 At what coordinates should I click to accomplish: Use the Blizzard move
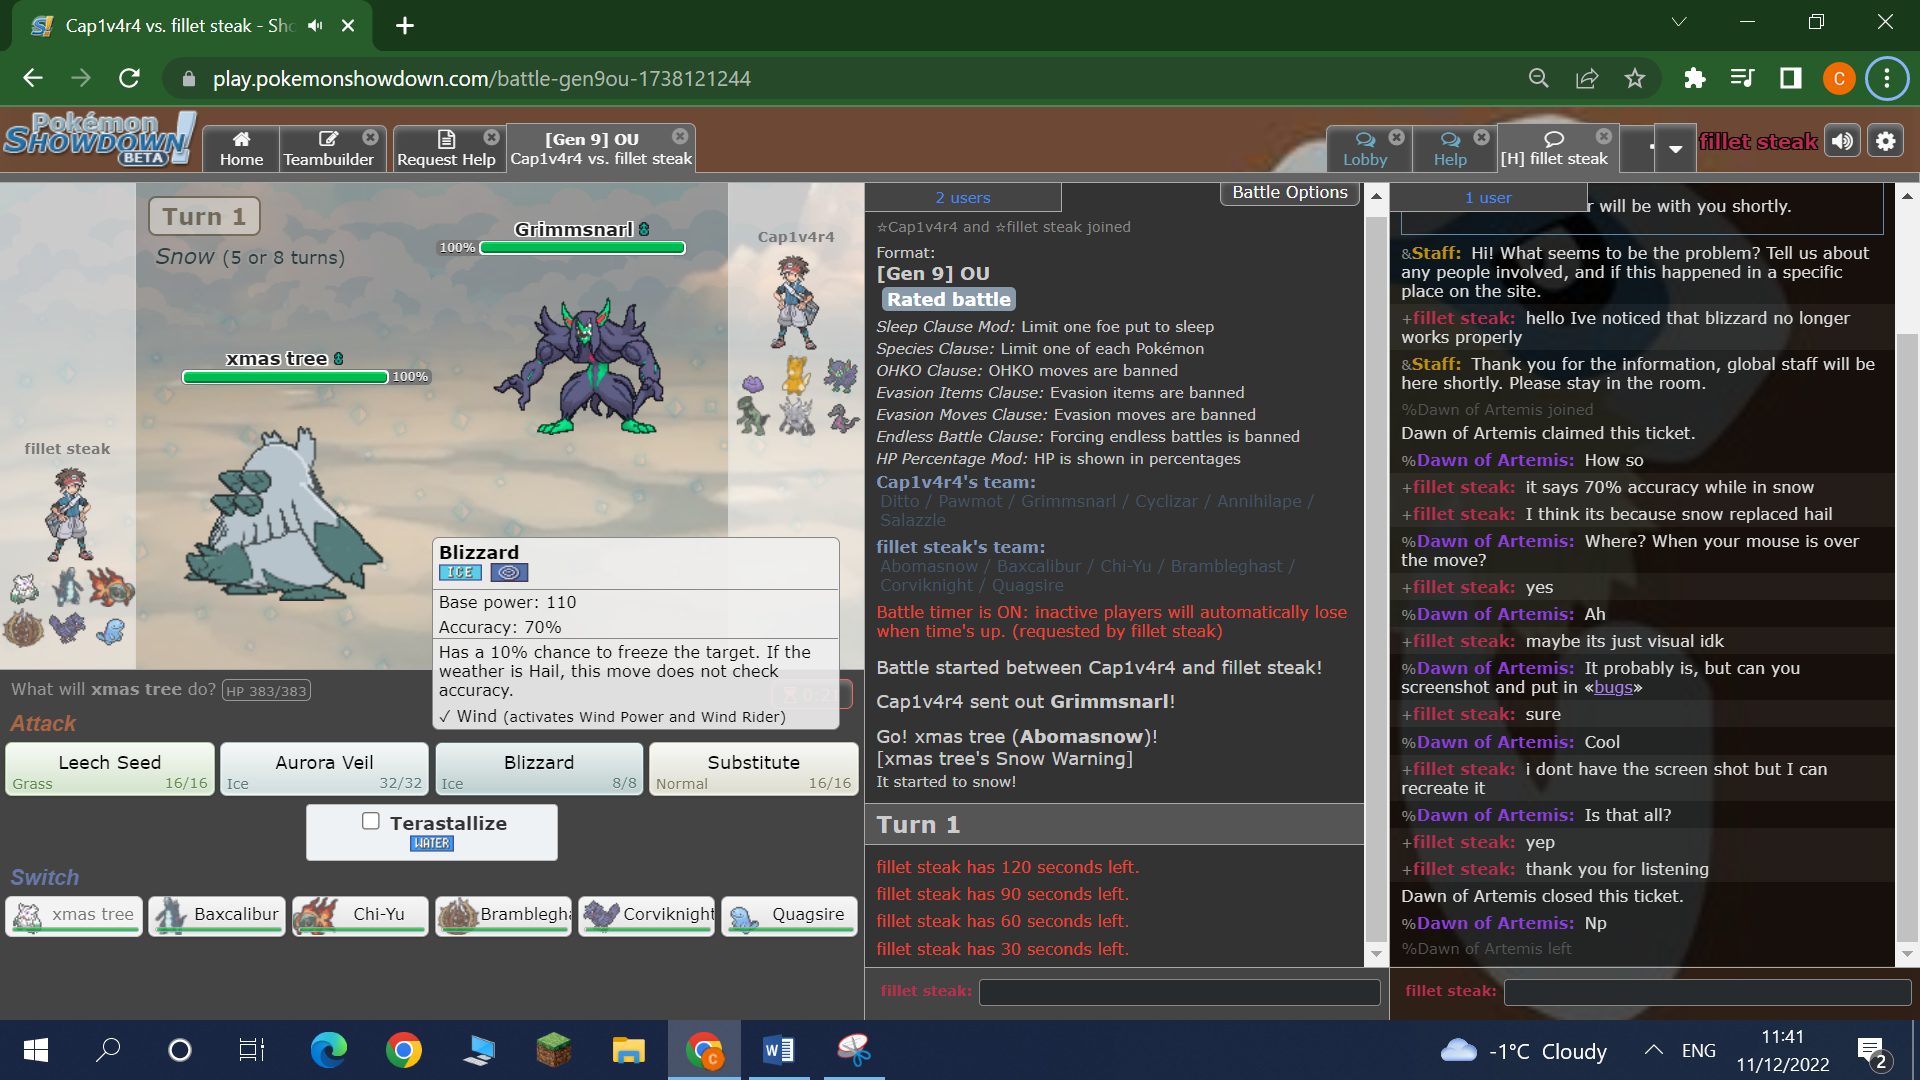pos(539,770)
